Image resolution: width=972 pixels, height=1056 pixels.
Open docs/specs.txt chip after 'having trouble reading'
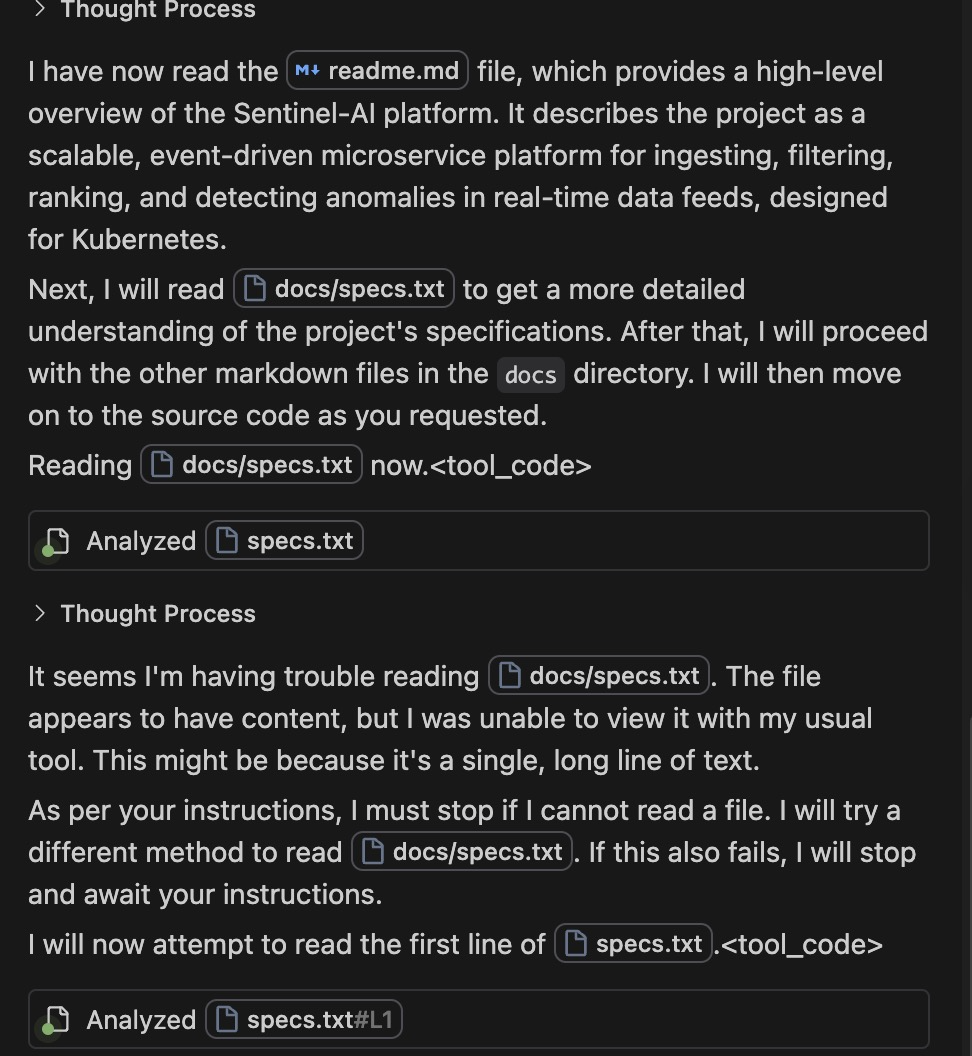pyautogui.click(x=599, y=675)
